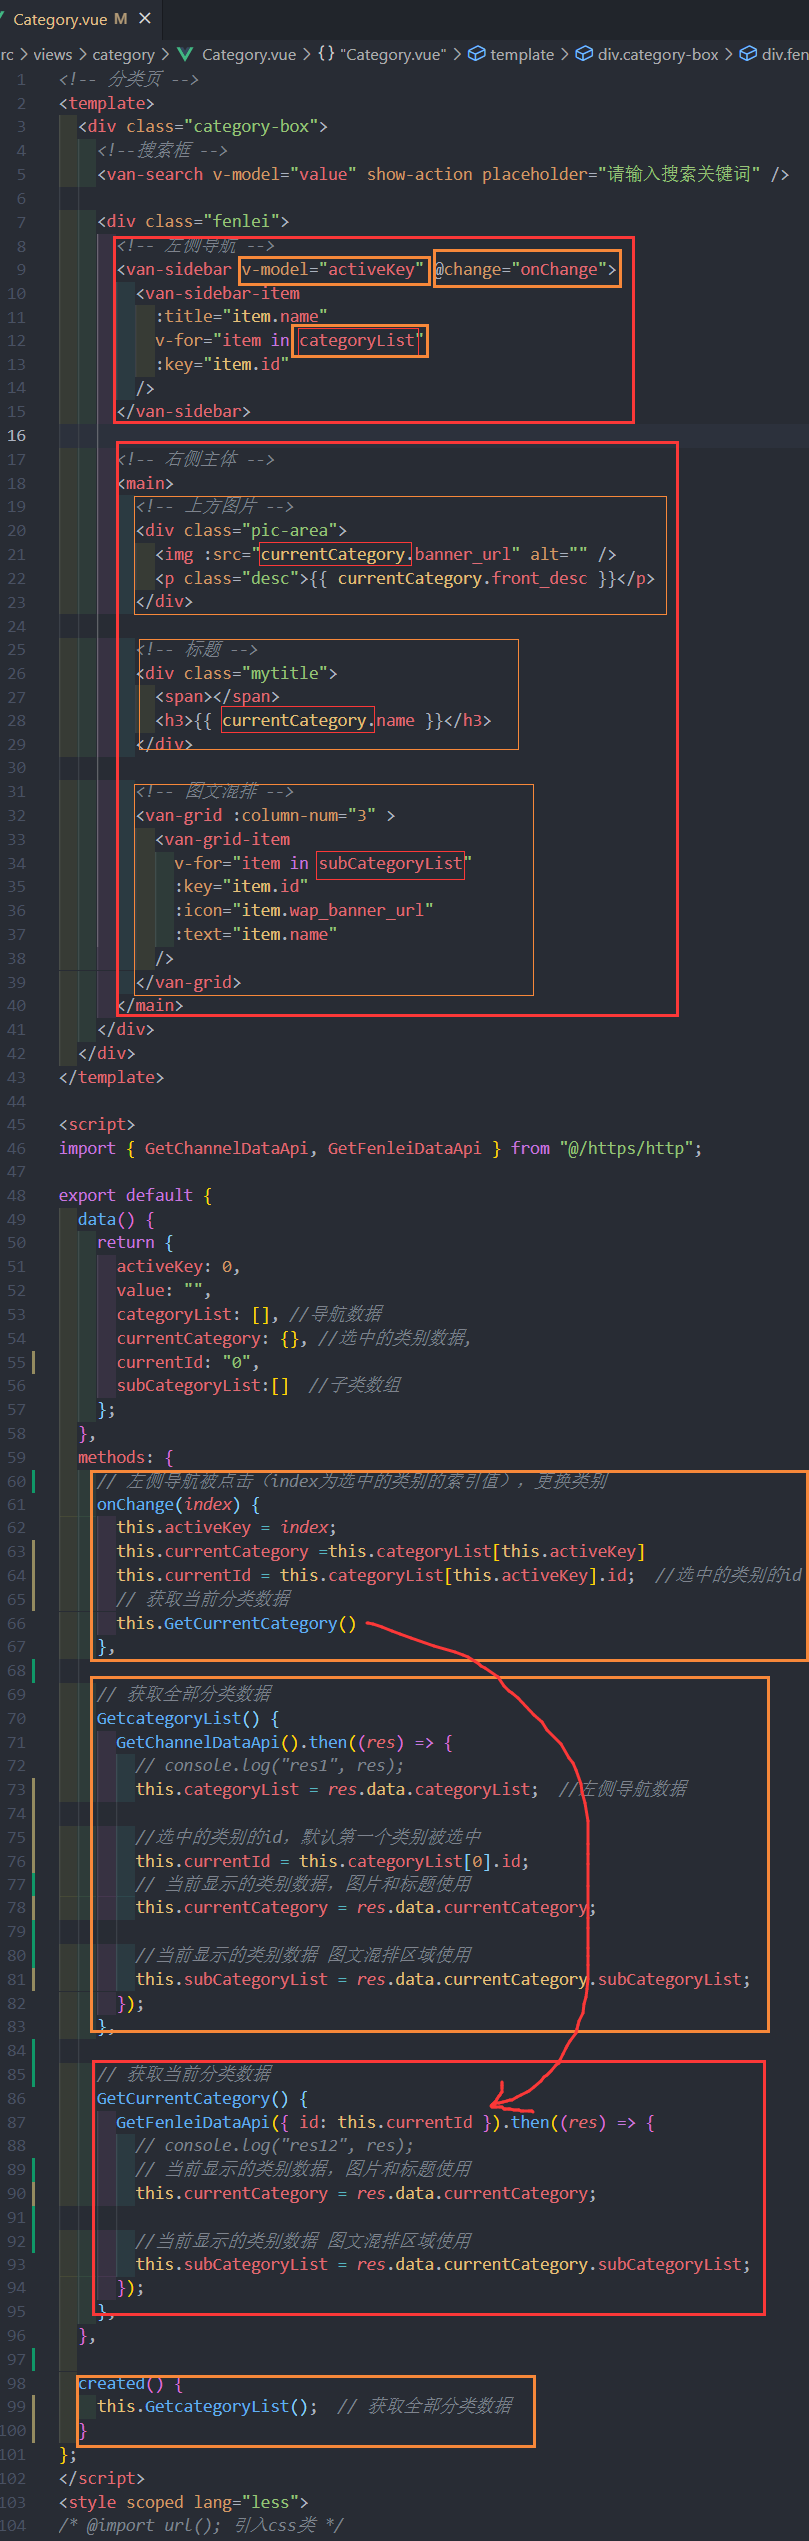Click 'this.GetcategoryList();' on line 99
The width and height of the screenshot is (809, 2541).
point(208,2406)
